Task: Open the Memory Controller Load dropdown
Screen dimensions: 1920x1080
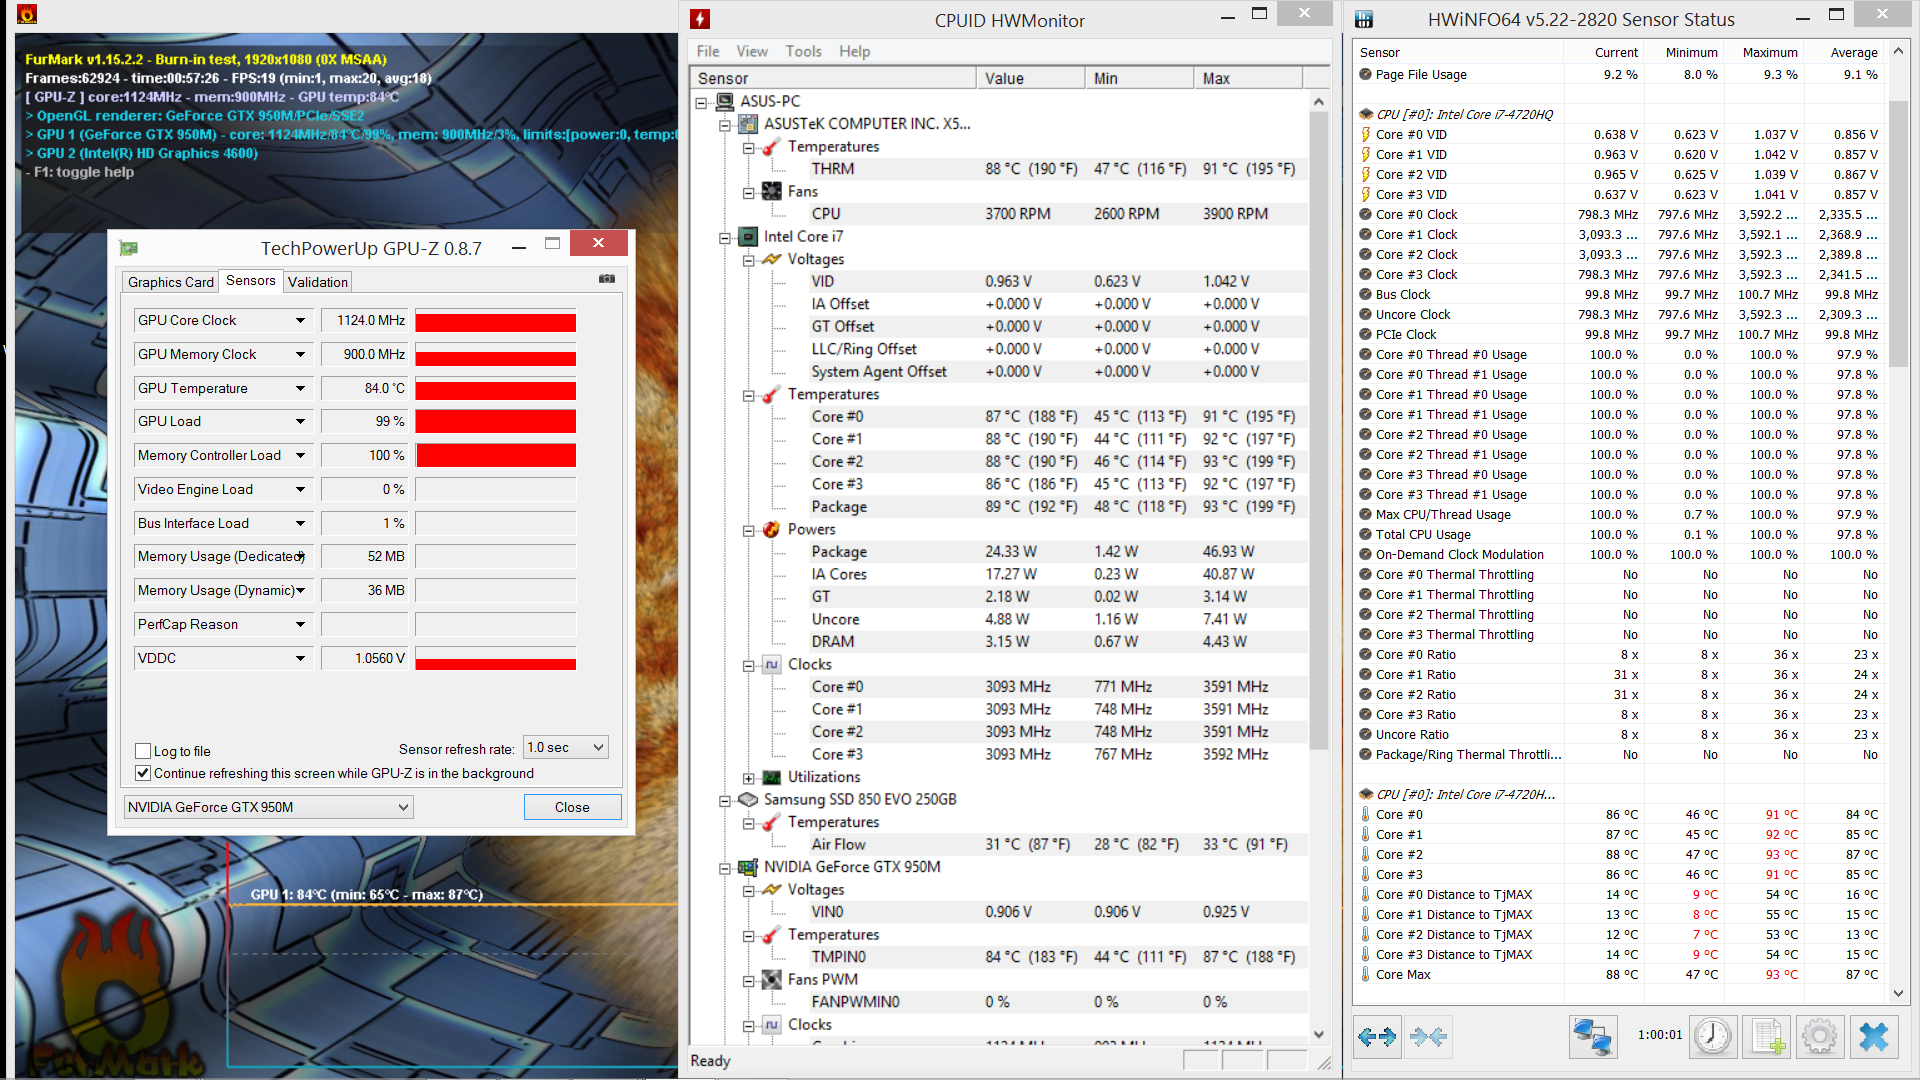Action: (300, 455)
